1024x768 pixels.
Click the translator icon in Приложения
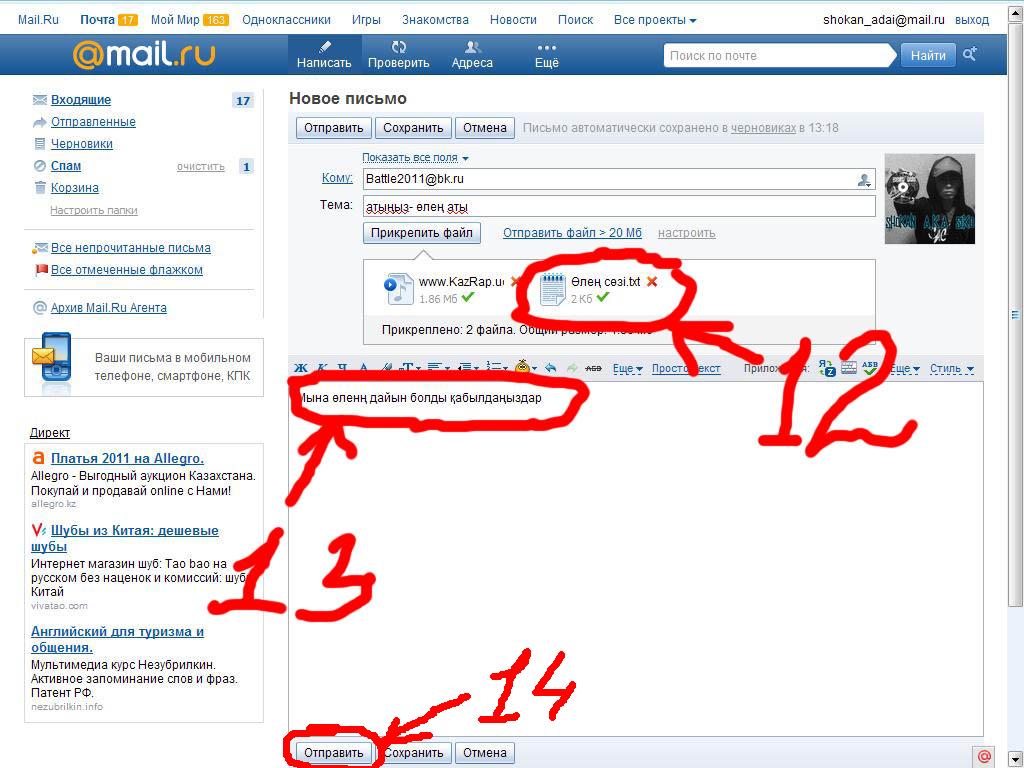(827, 368)
